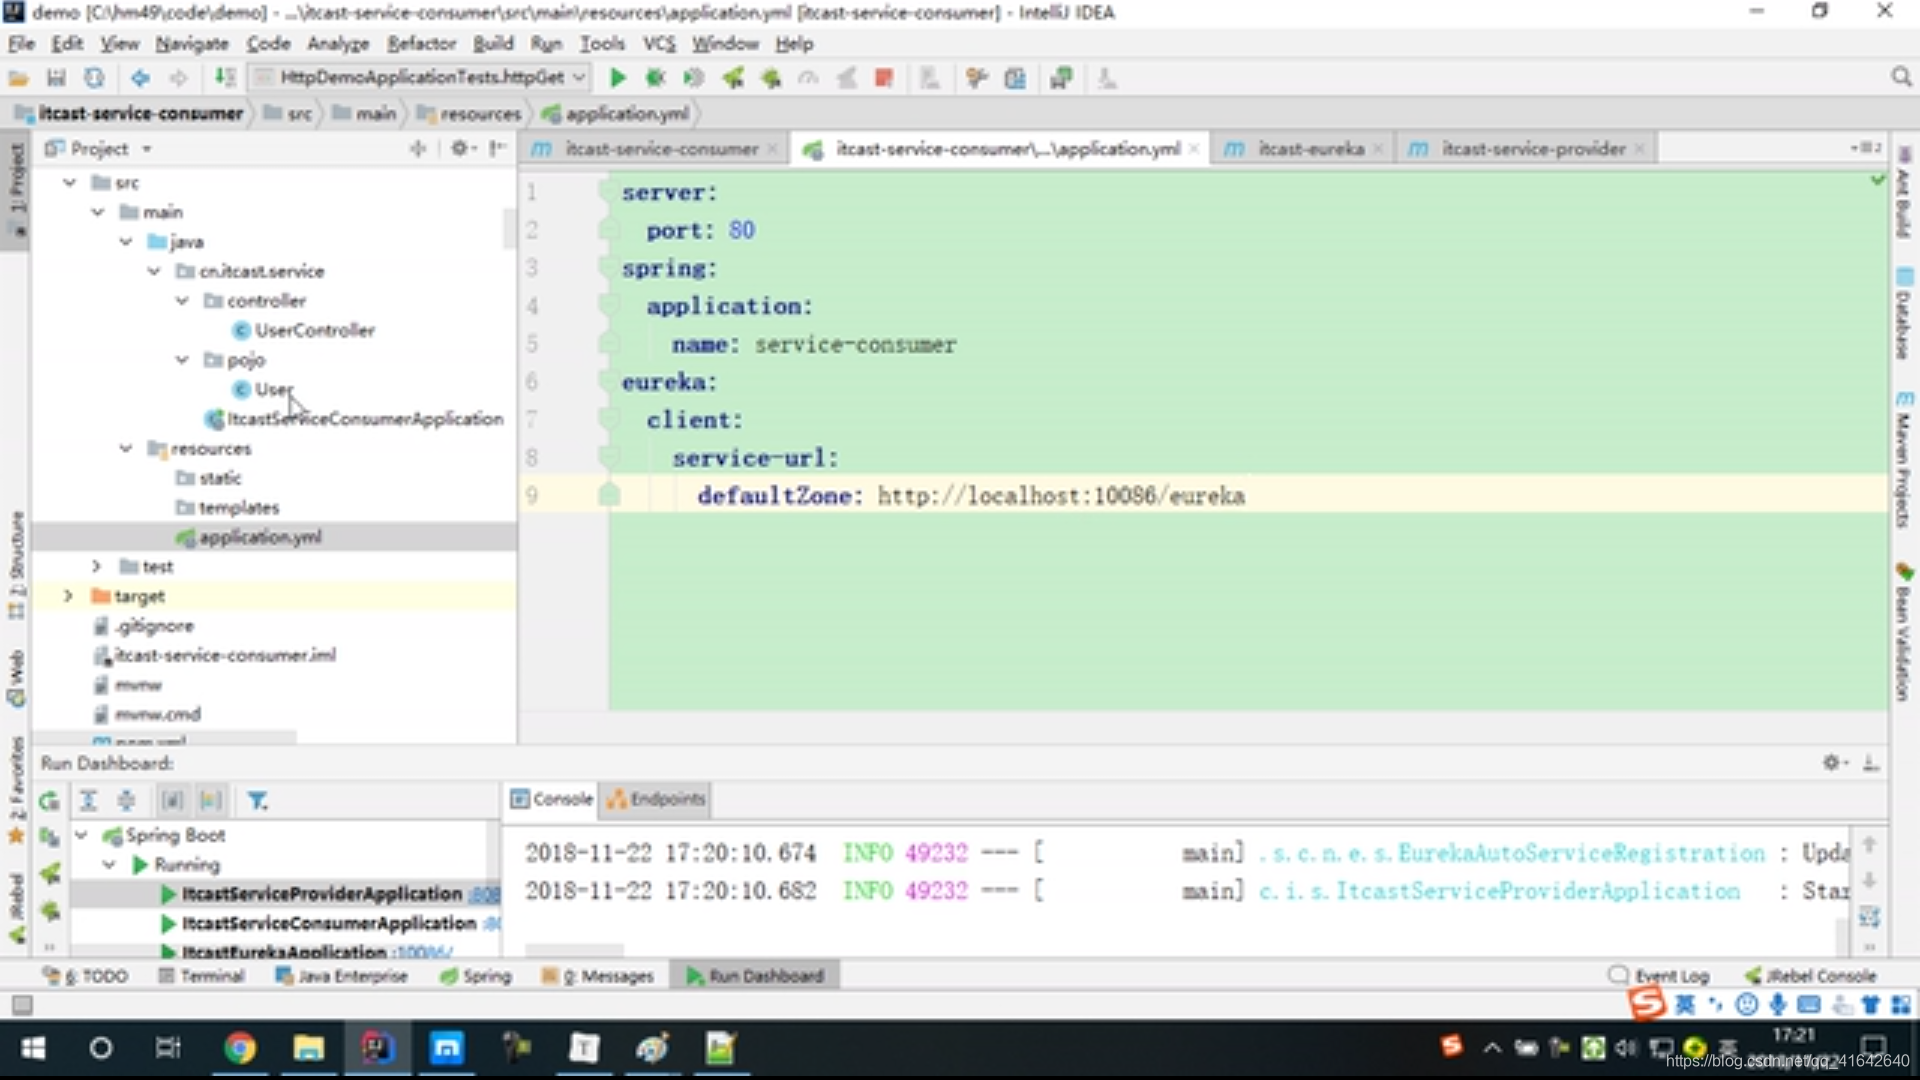Image resolution: width=1920 pixels, height=1080 pixels.
Task: Collapse the cn.itcast.service package
Action: [x=154, y=271]
